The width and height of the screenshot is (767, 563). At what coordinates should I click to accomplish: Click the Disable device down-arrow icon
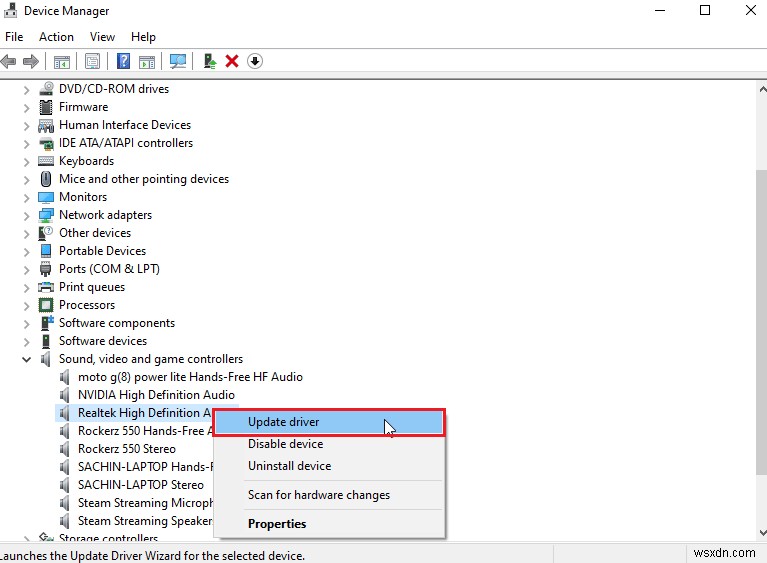(255, 61)
